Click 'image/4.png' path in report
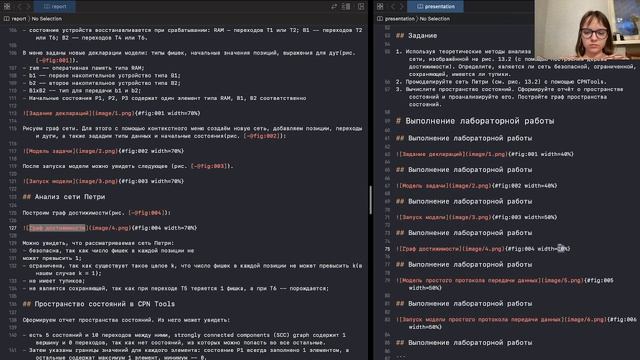This screenshot has width=640, height=360. coord(110,228)
